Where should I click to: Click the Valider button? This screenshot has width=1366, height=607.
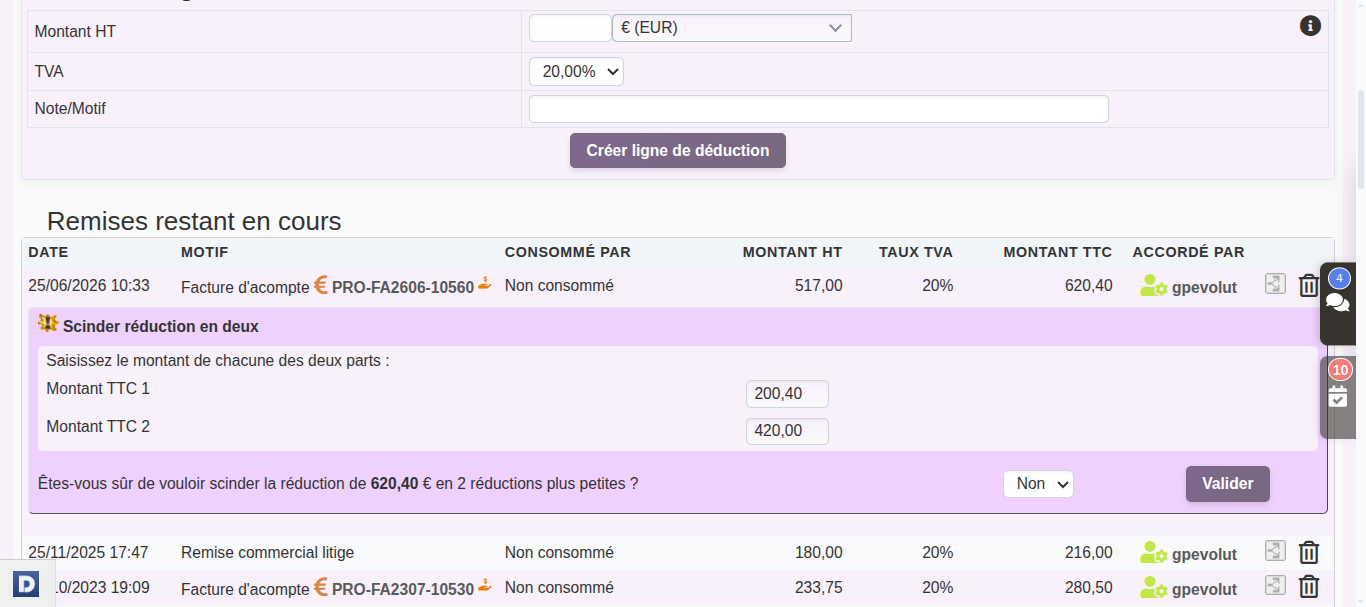coord(1228,484)
